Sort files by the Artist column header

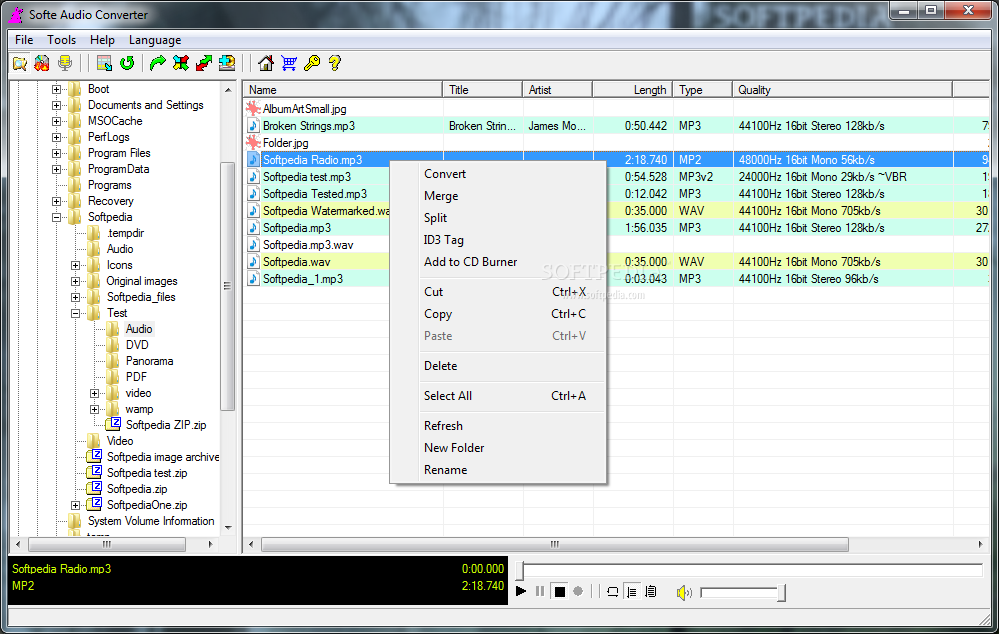coord(557,90)
